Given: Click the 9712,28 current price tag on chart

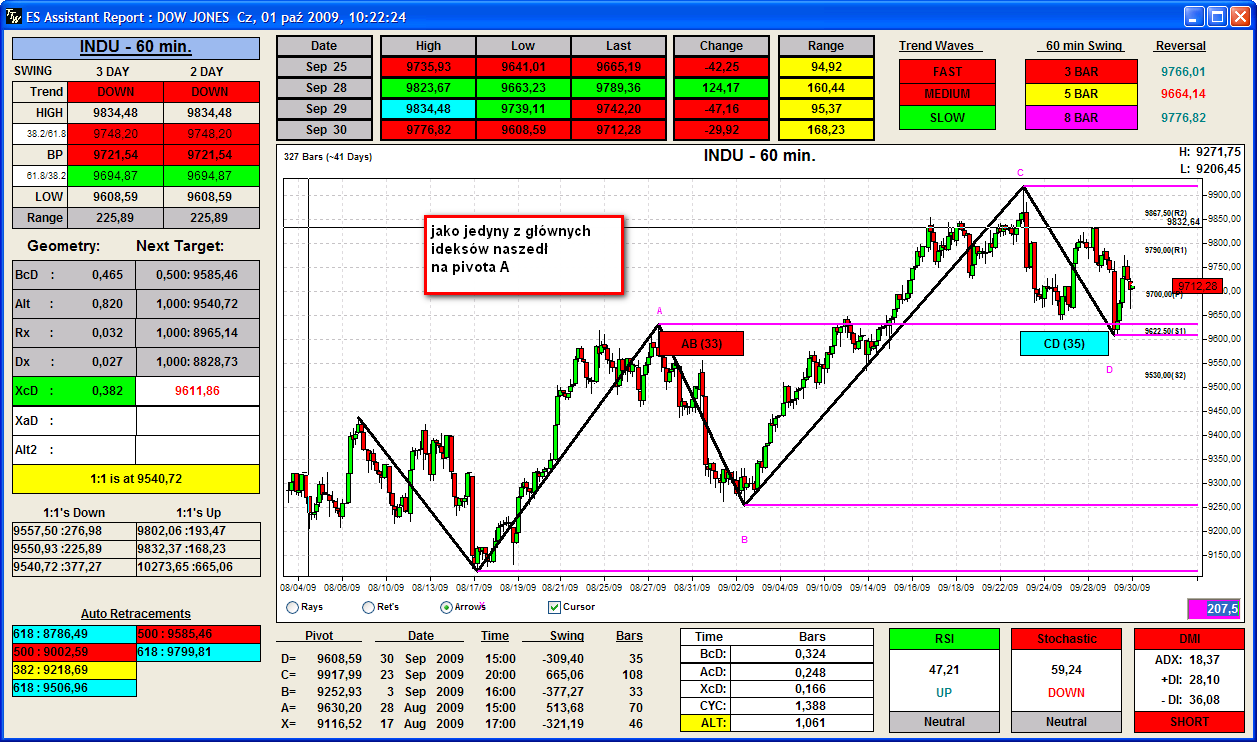Looking at the screenshot, I should click(1197, 286).
